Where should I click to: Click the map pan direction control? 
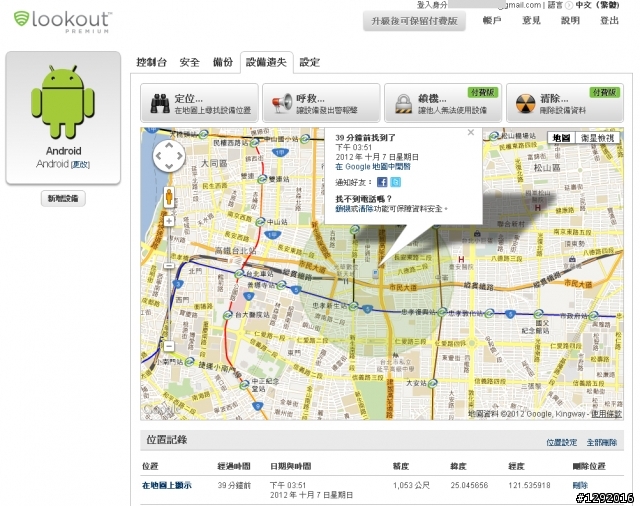click(169, 155)
